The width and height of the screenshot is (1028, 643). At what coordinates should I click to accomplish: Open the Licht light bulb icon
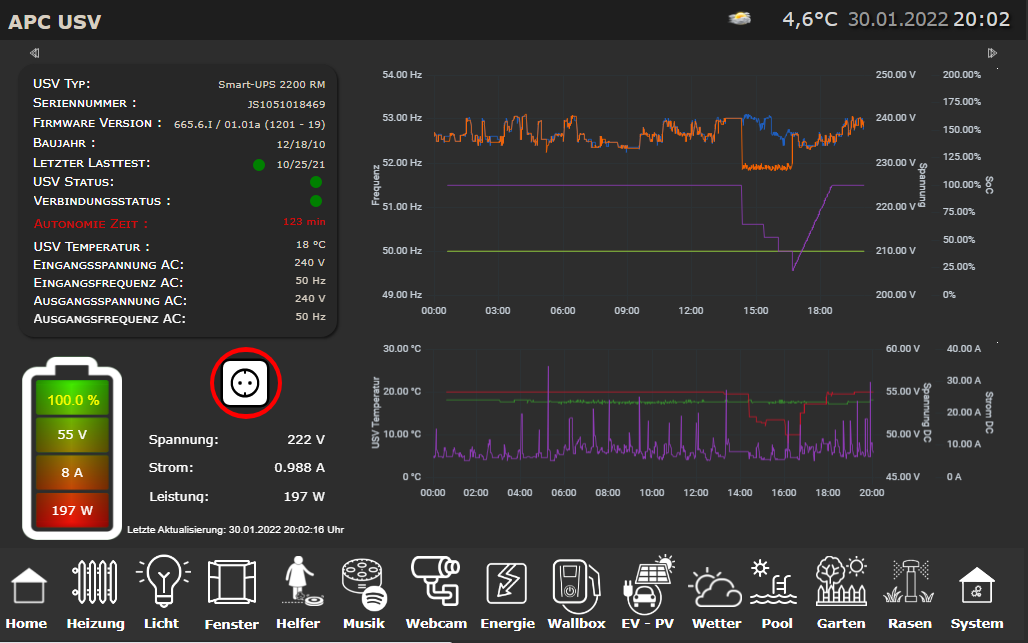163,581
